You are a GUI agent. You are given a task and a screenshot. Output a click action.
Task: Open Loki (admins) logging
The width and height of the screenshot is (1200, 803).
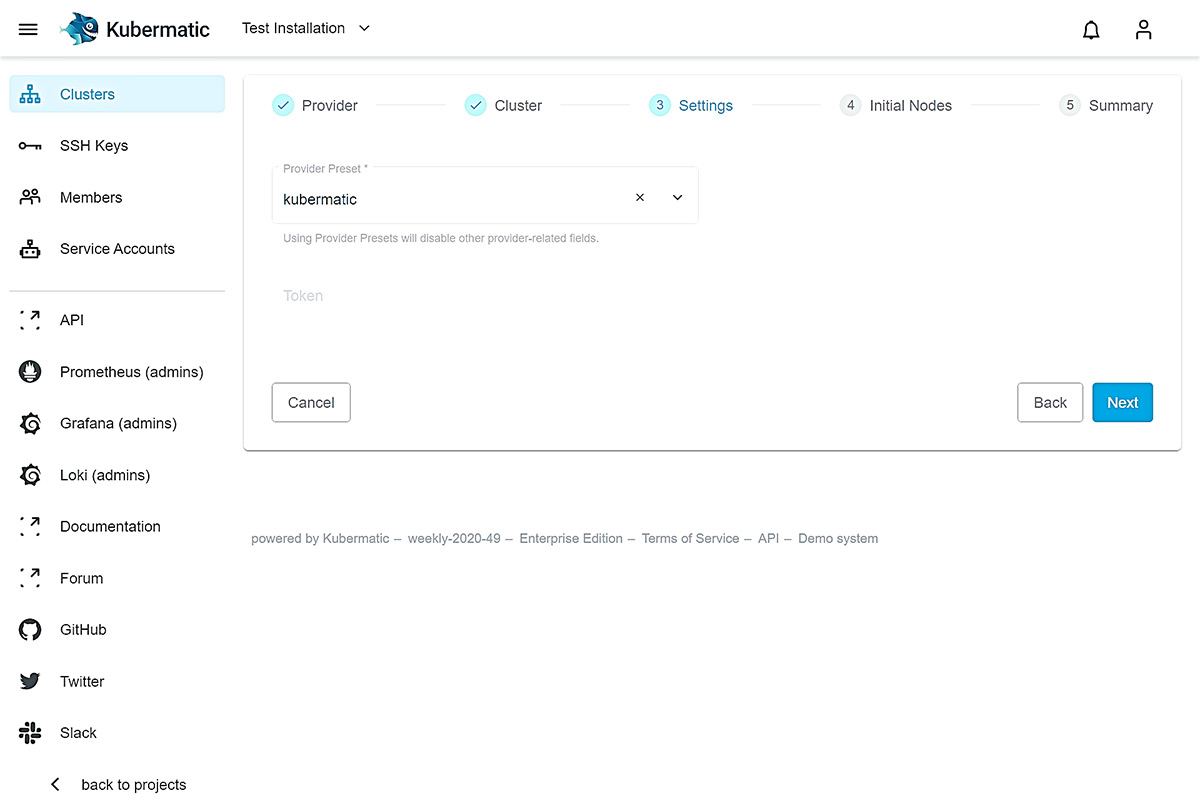click(x=30, y=475)
